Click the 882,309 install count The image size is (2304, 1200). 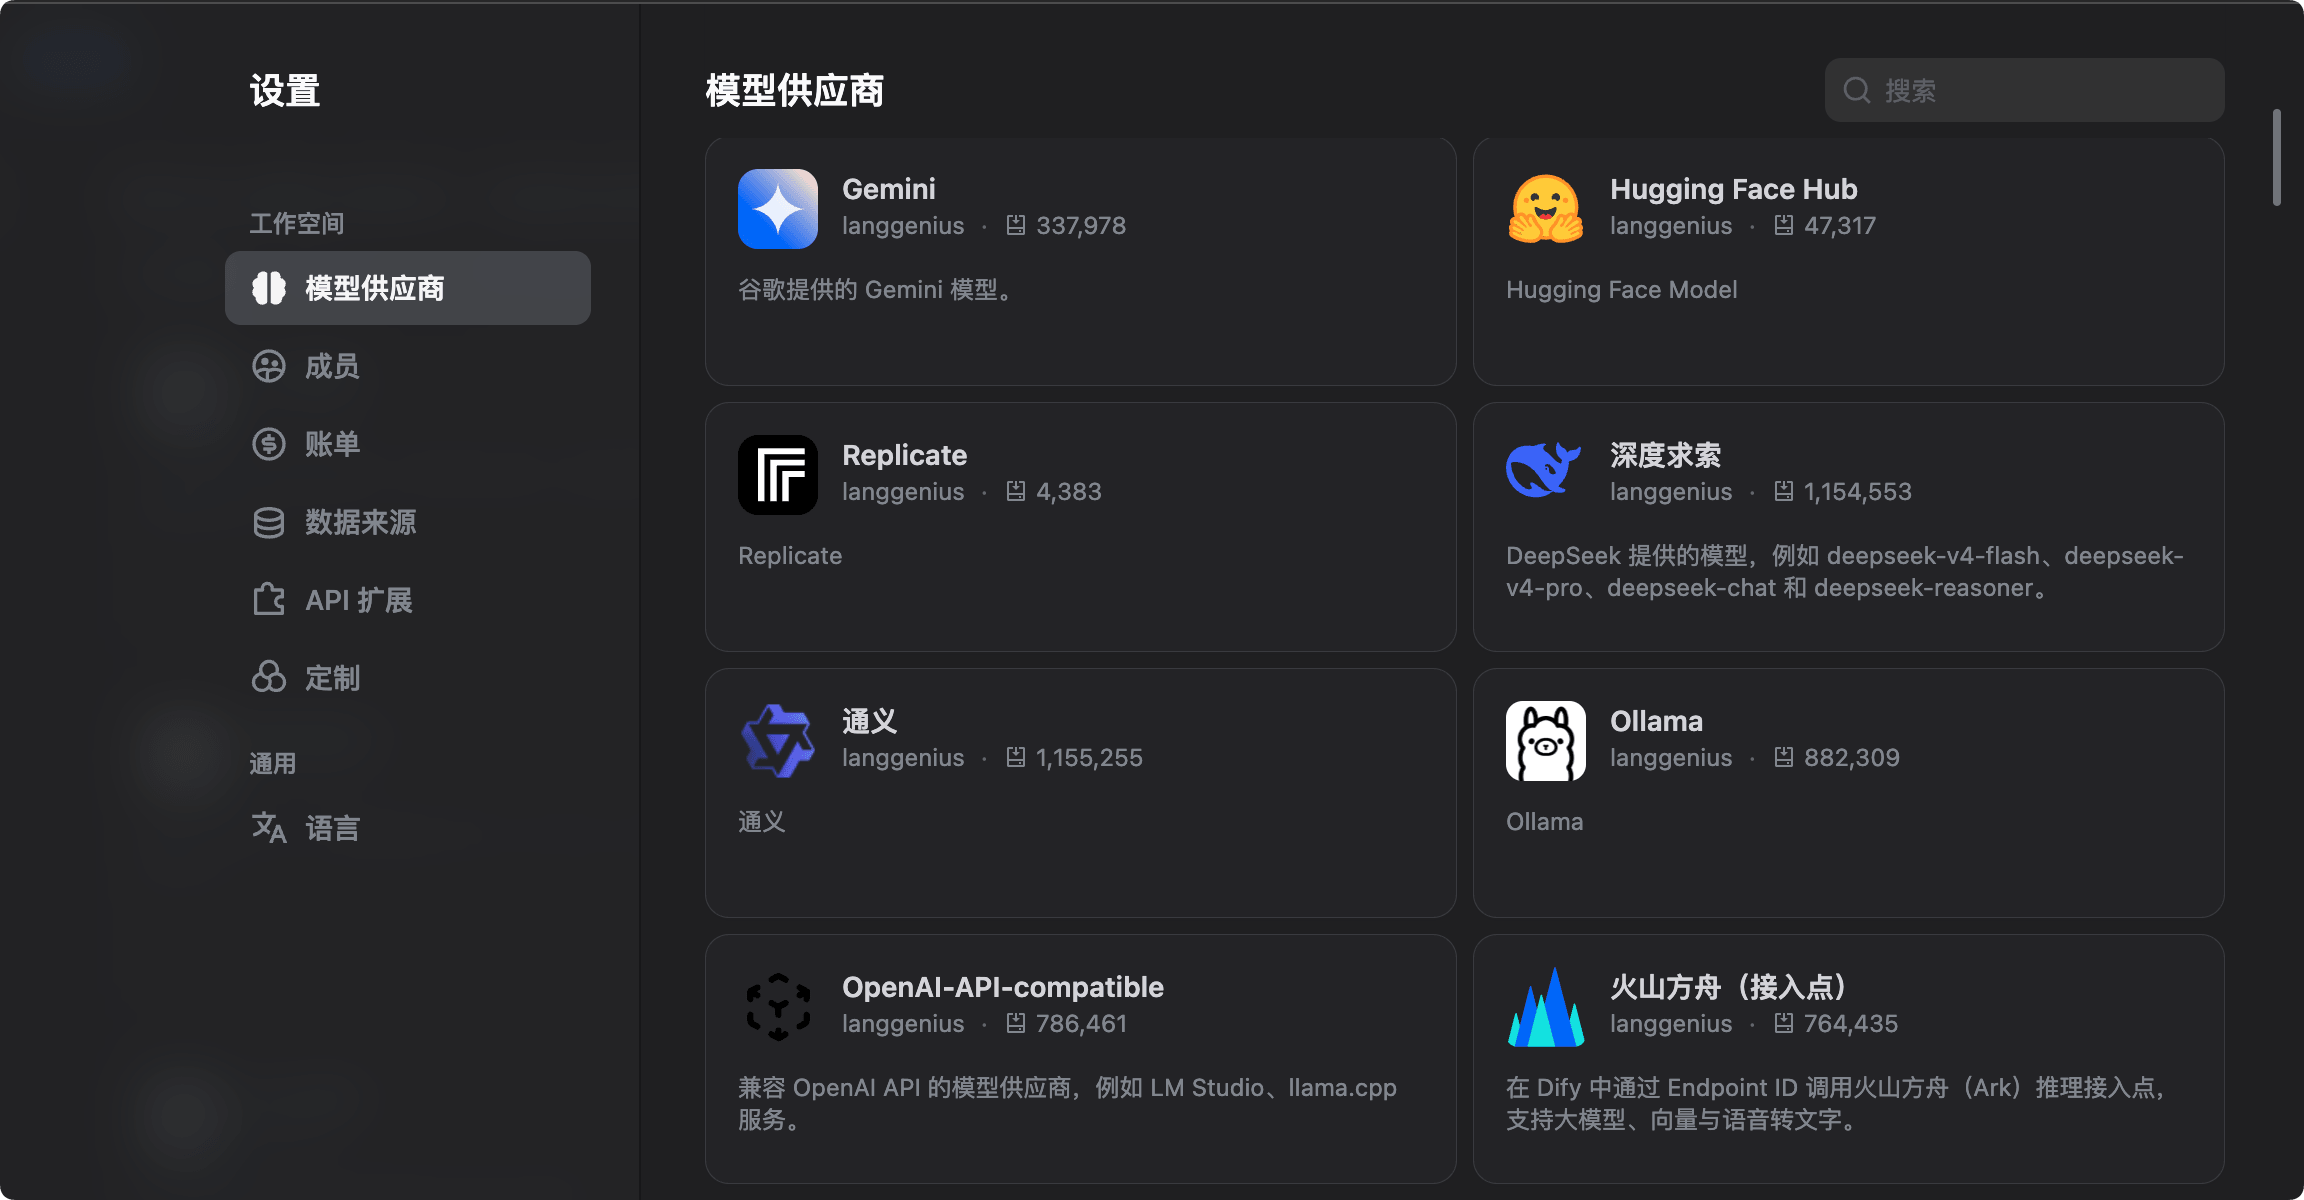click(1852, 757)
